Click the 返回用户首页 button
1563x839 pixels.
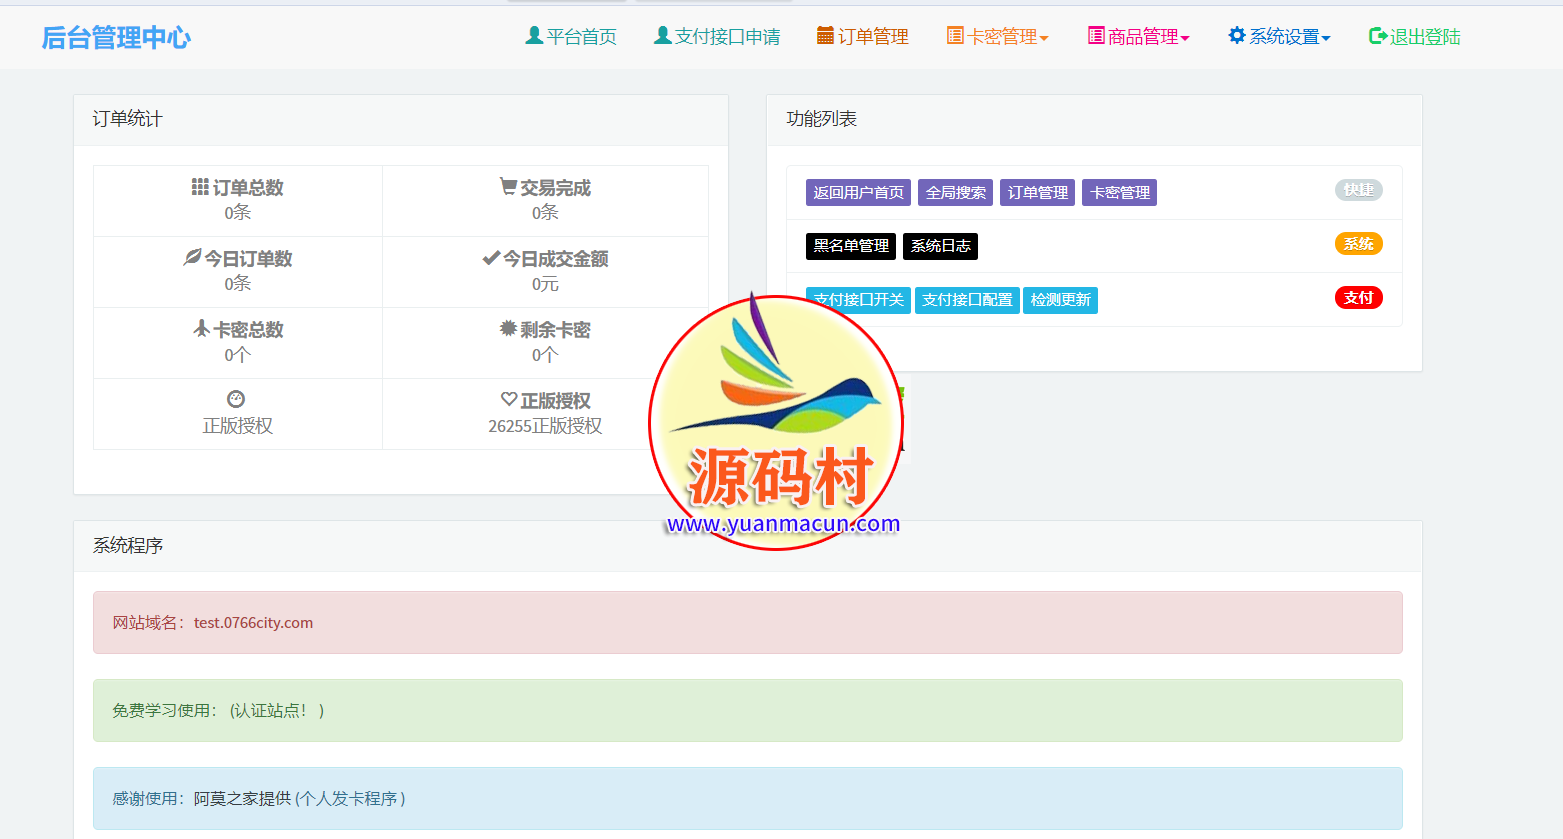(858, 193)
